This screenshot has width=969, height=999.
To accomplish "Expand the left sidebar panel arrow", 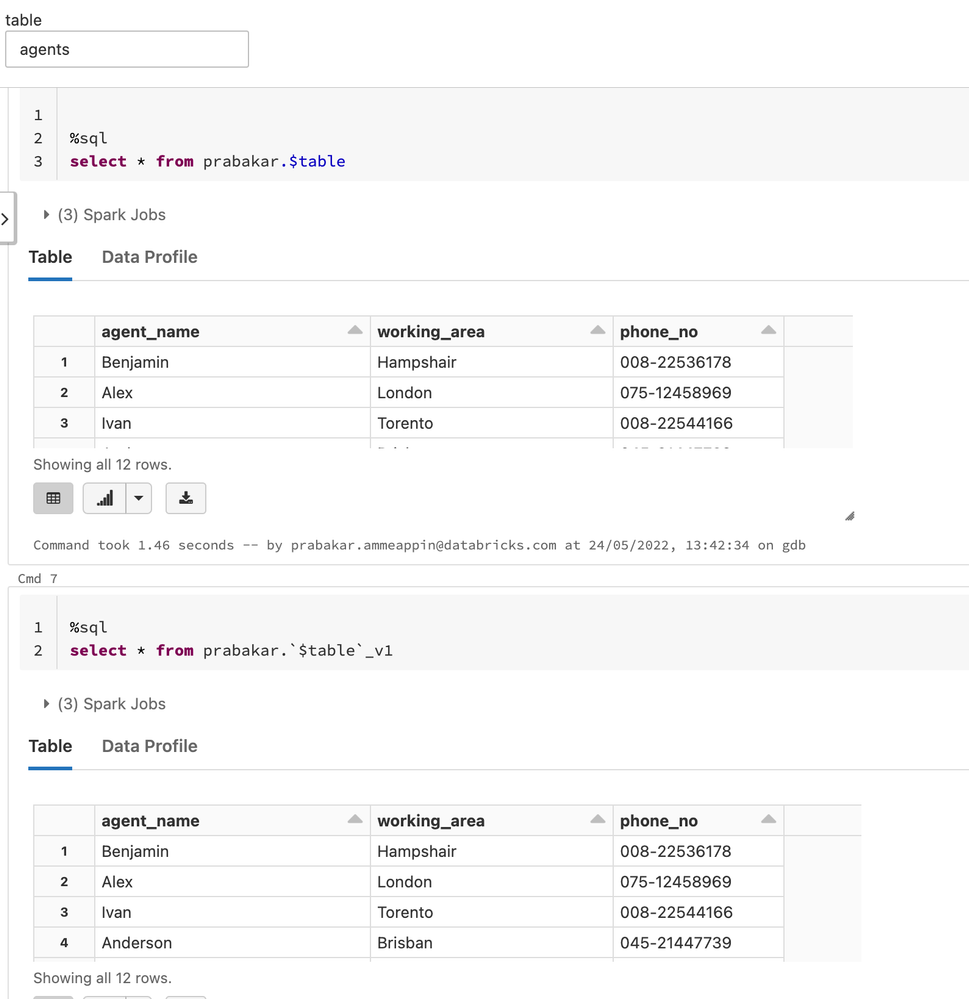I will 5,218.
